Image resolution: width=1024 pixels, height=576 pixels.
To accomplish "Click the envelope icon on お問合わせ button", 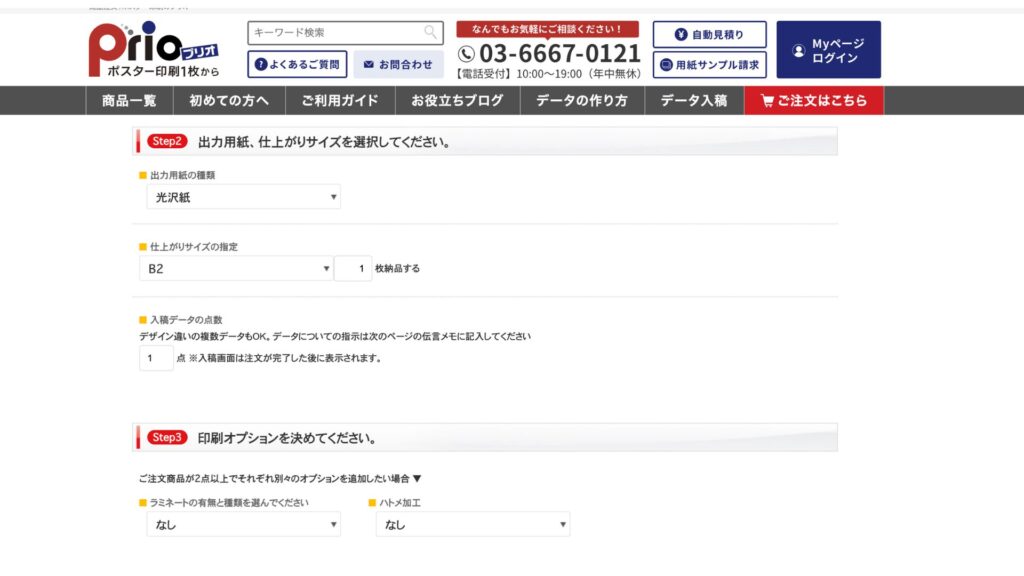I will tap(368, 62).
